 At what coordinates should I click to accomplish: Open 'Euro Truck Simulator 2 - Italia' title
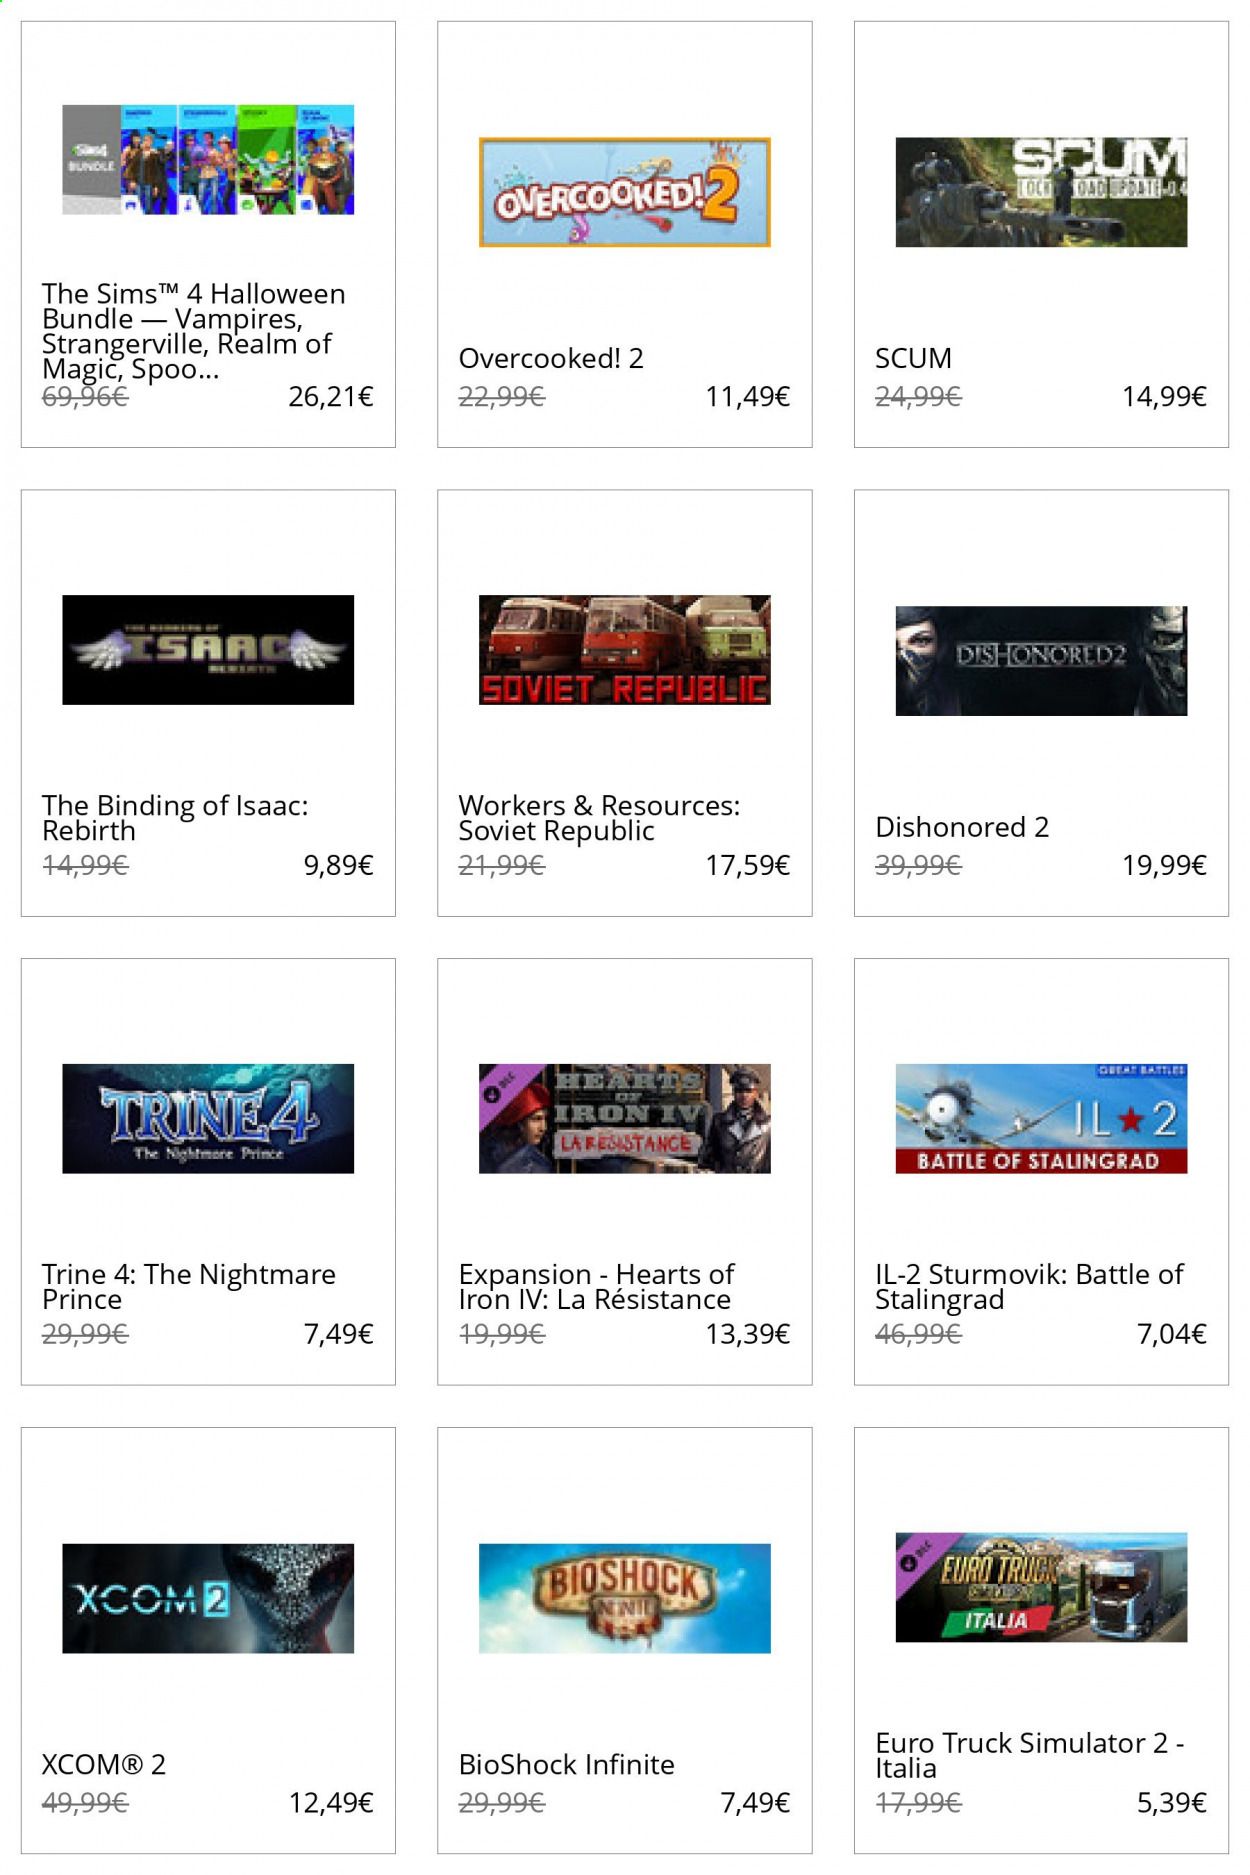coord(1030,1755)
